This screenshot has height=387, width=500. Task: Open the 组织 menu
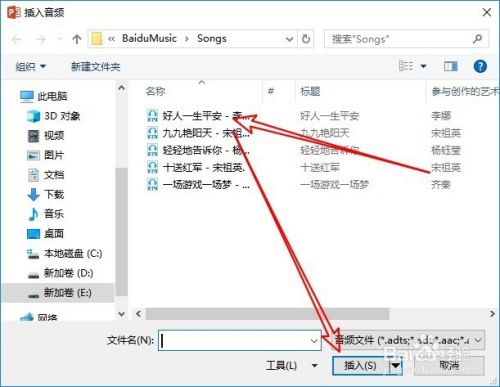coord(30,66)
